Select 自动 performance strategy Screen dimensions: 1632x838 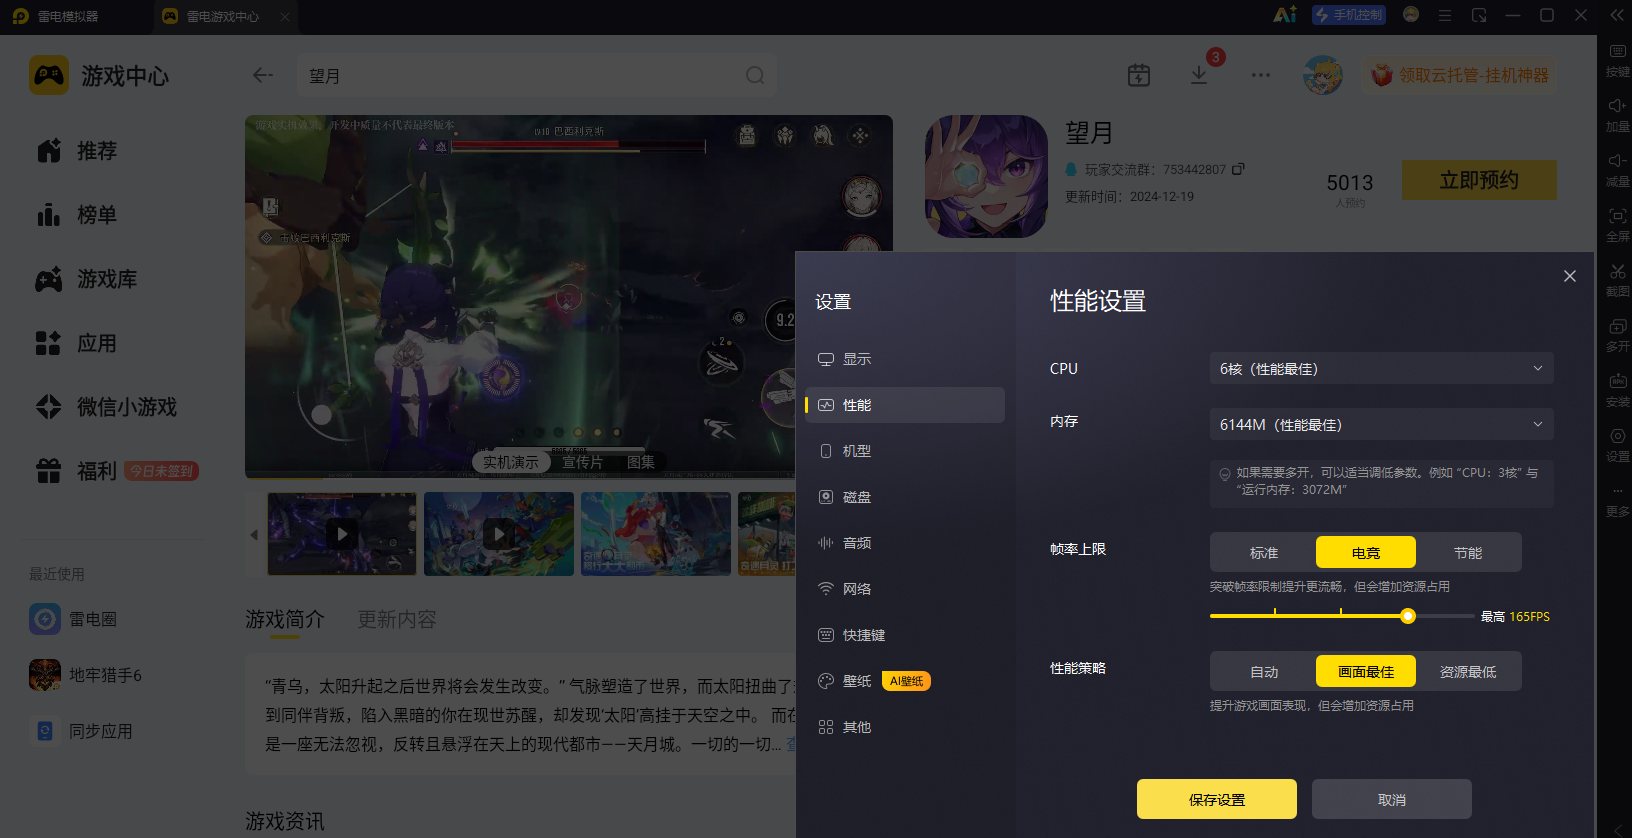point(1264,671)
